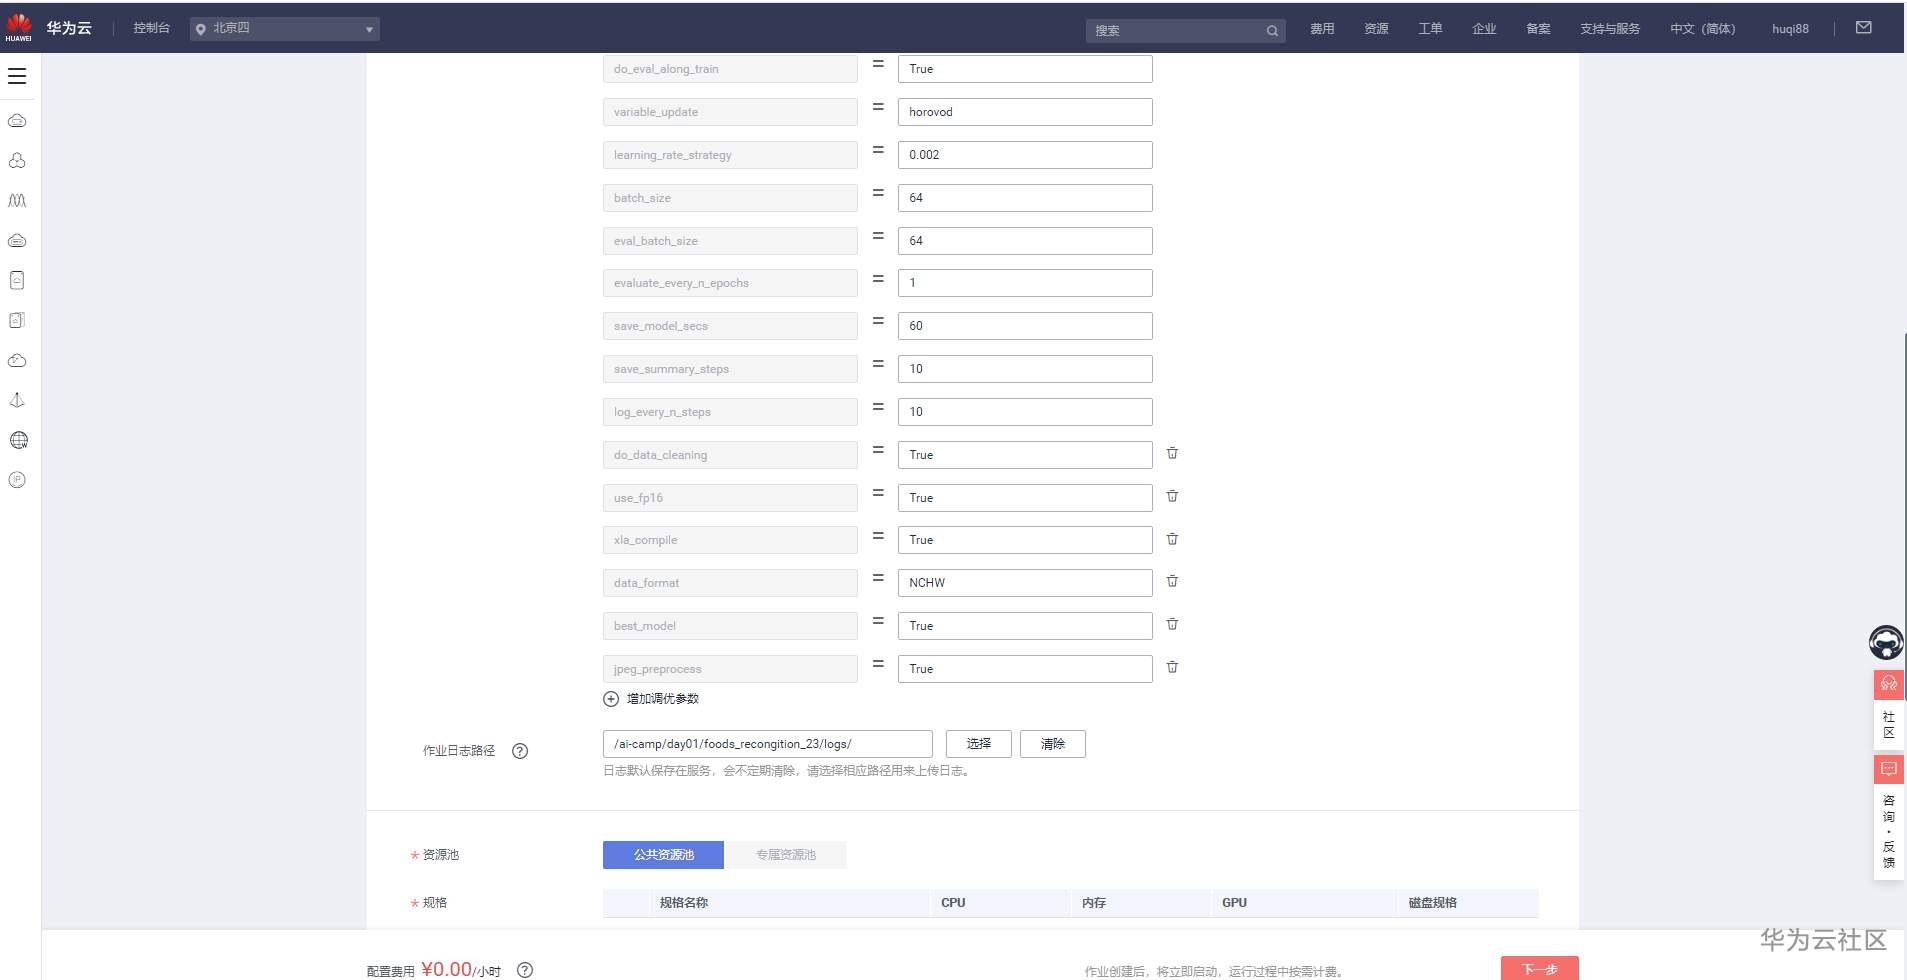This screenshot has height=980, width=1907.
Task: Open the robot assistant avatar
Action: coord(1886,642)
